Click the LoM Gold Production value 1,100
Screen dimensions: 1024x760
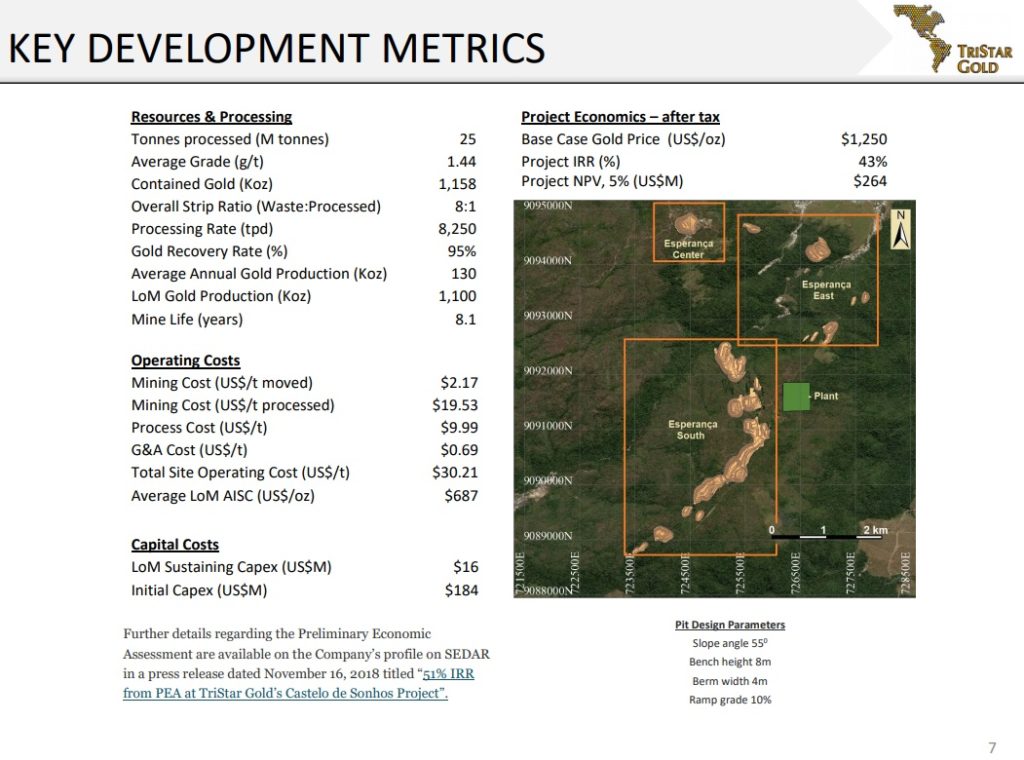(457, 296)
